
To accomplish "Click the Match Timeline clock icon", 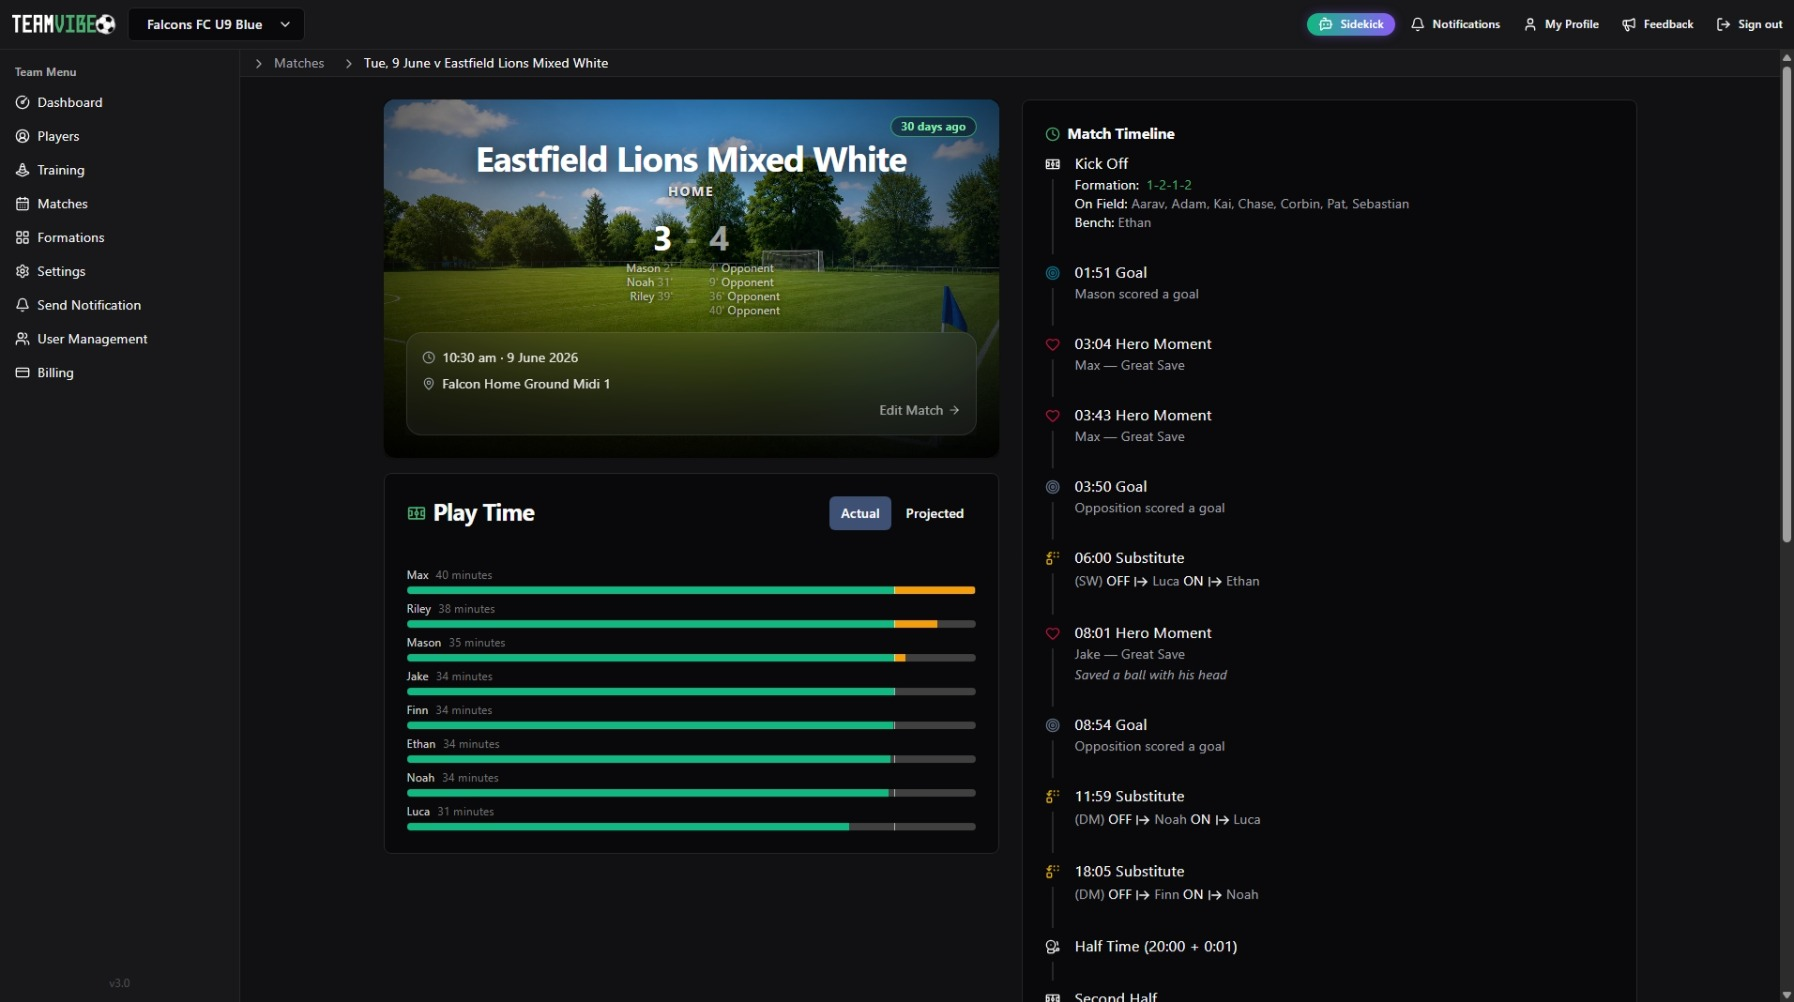I will 1052,134.
